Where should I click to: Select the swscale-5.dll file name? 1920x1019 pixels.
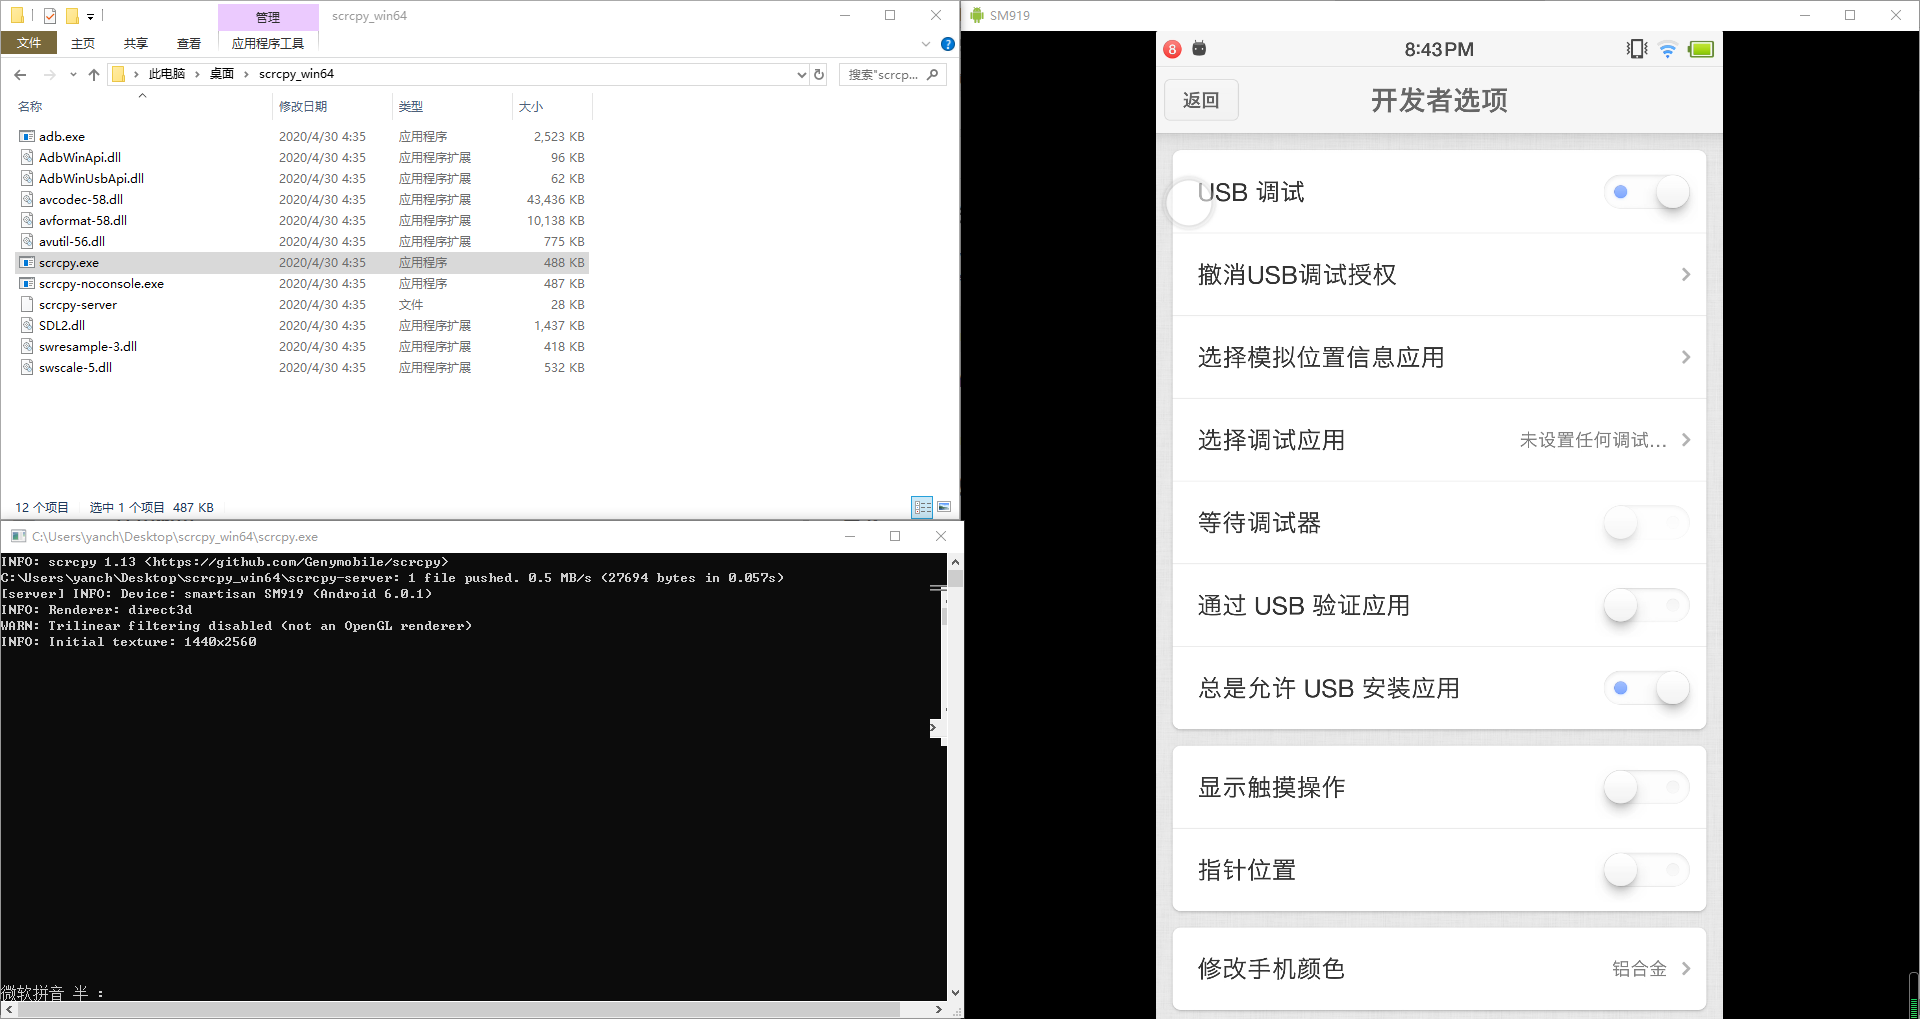tap(76, 368)
